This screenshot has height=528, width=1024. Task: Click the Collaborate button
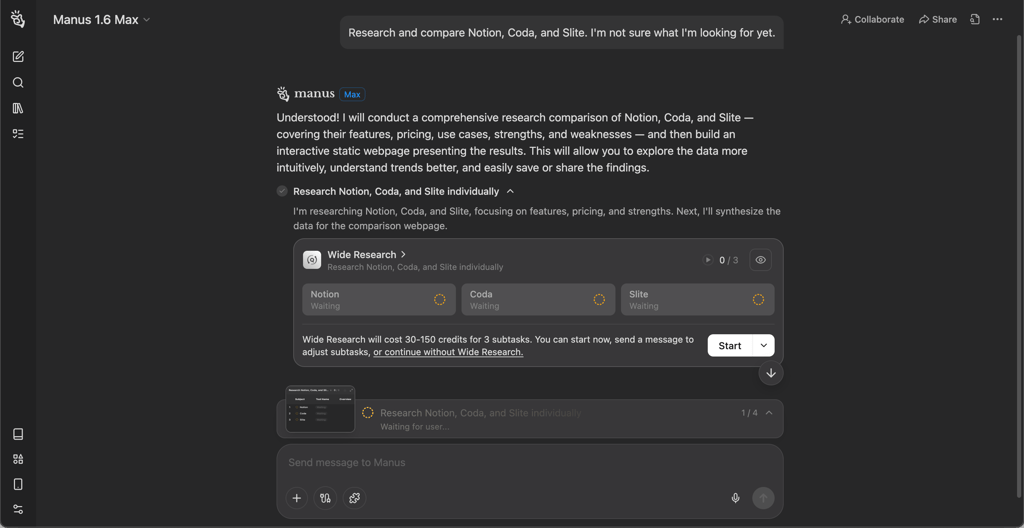[x=872, y=20]
